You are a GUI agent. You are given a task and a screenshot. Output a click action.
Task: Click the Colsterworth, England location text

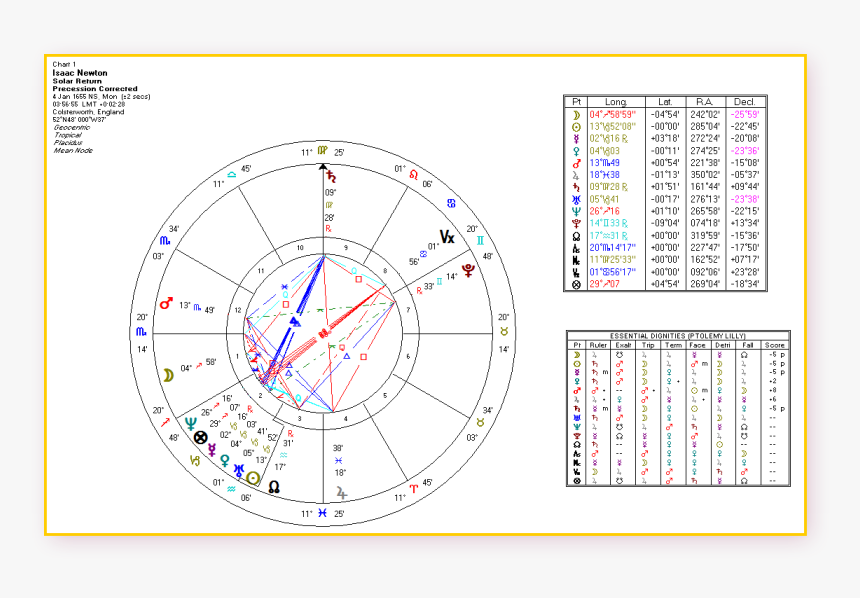pyautogui.click(x=88, y=113)
